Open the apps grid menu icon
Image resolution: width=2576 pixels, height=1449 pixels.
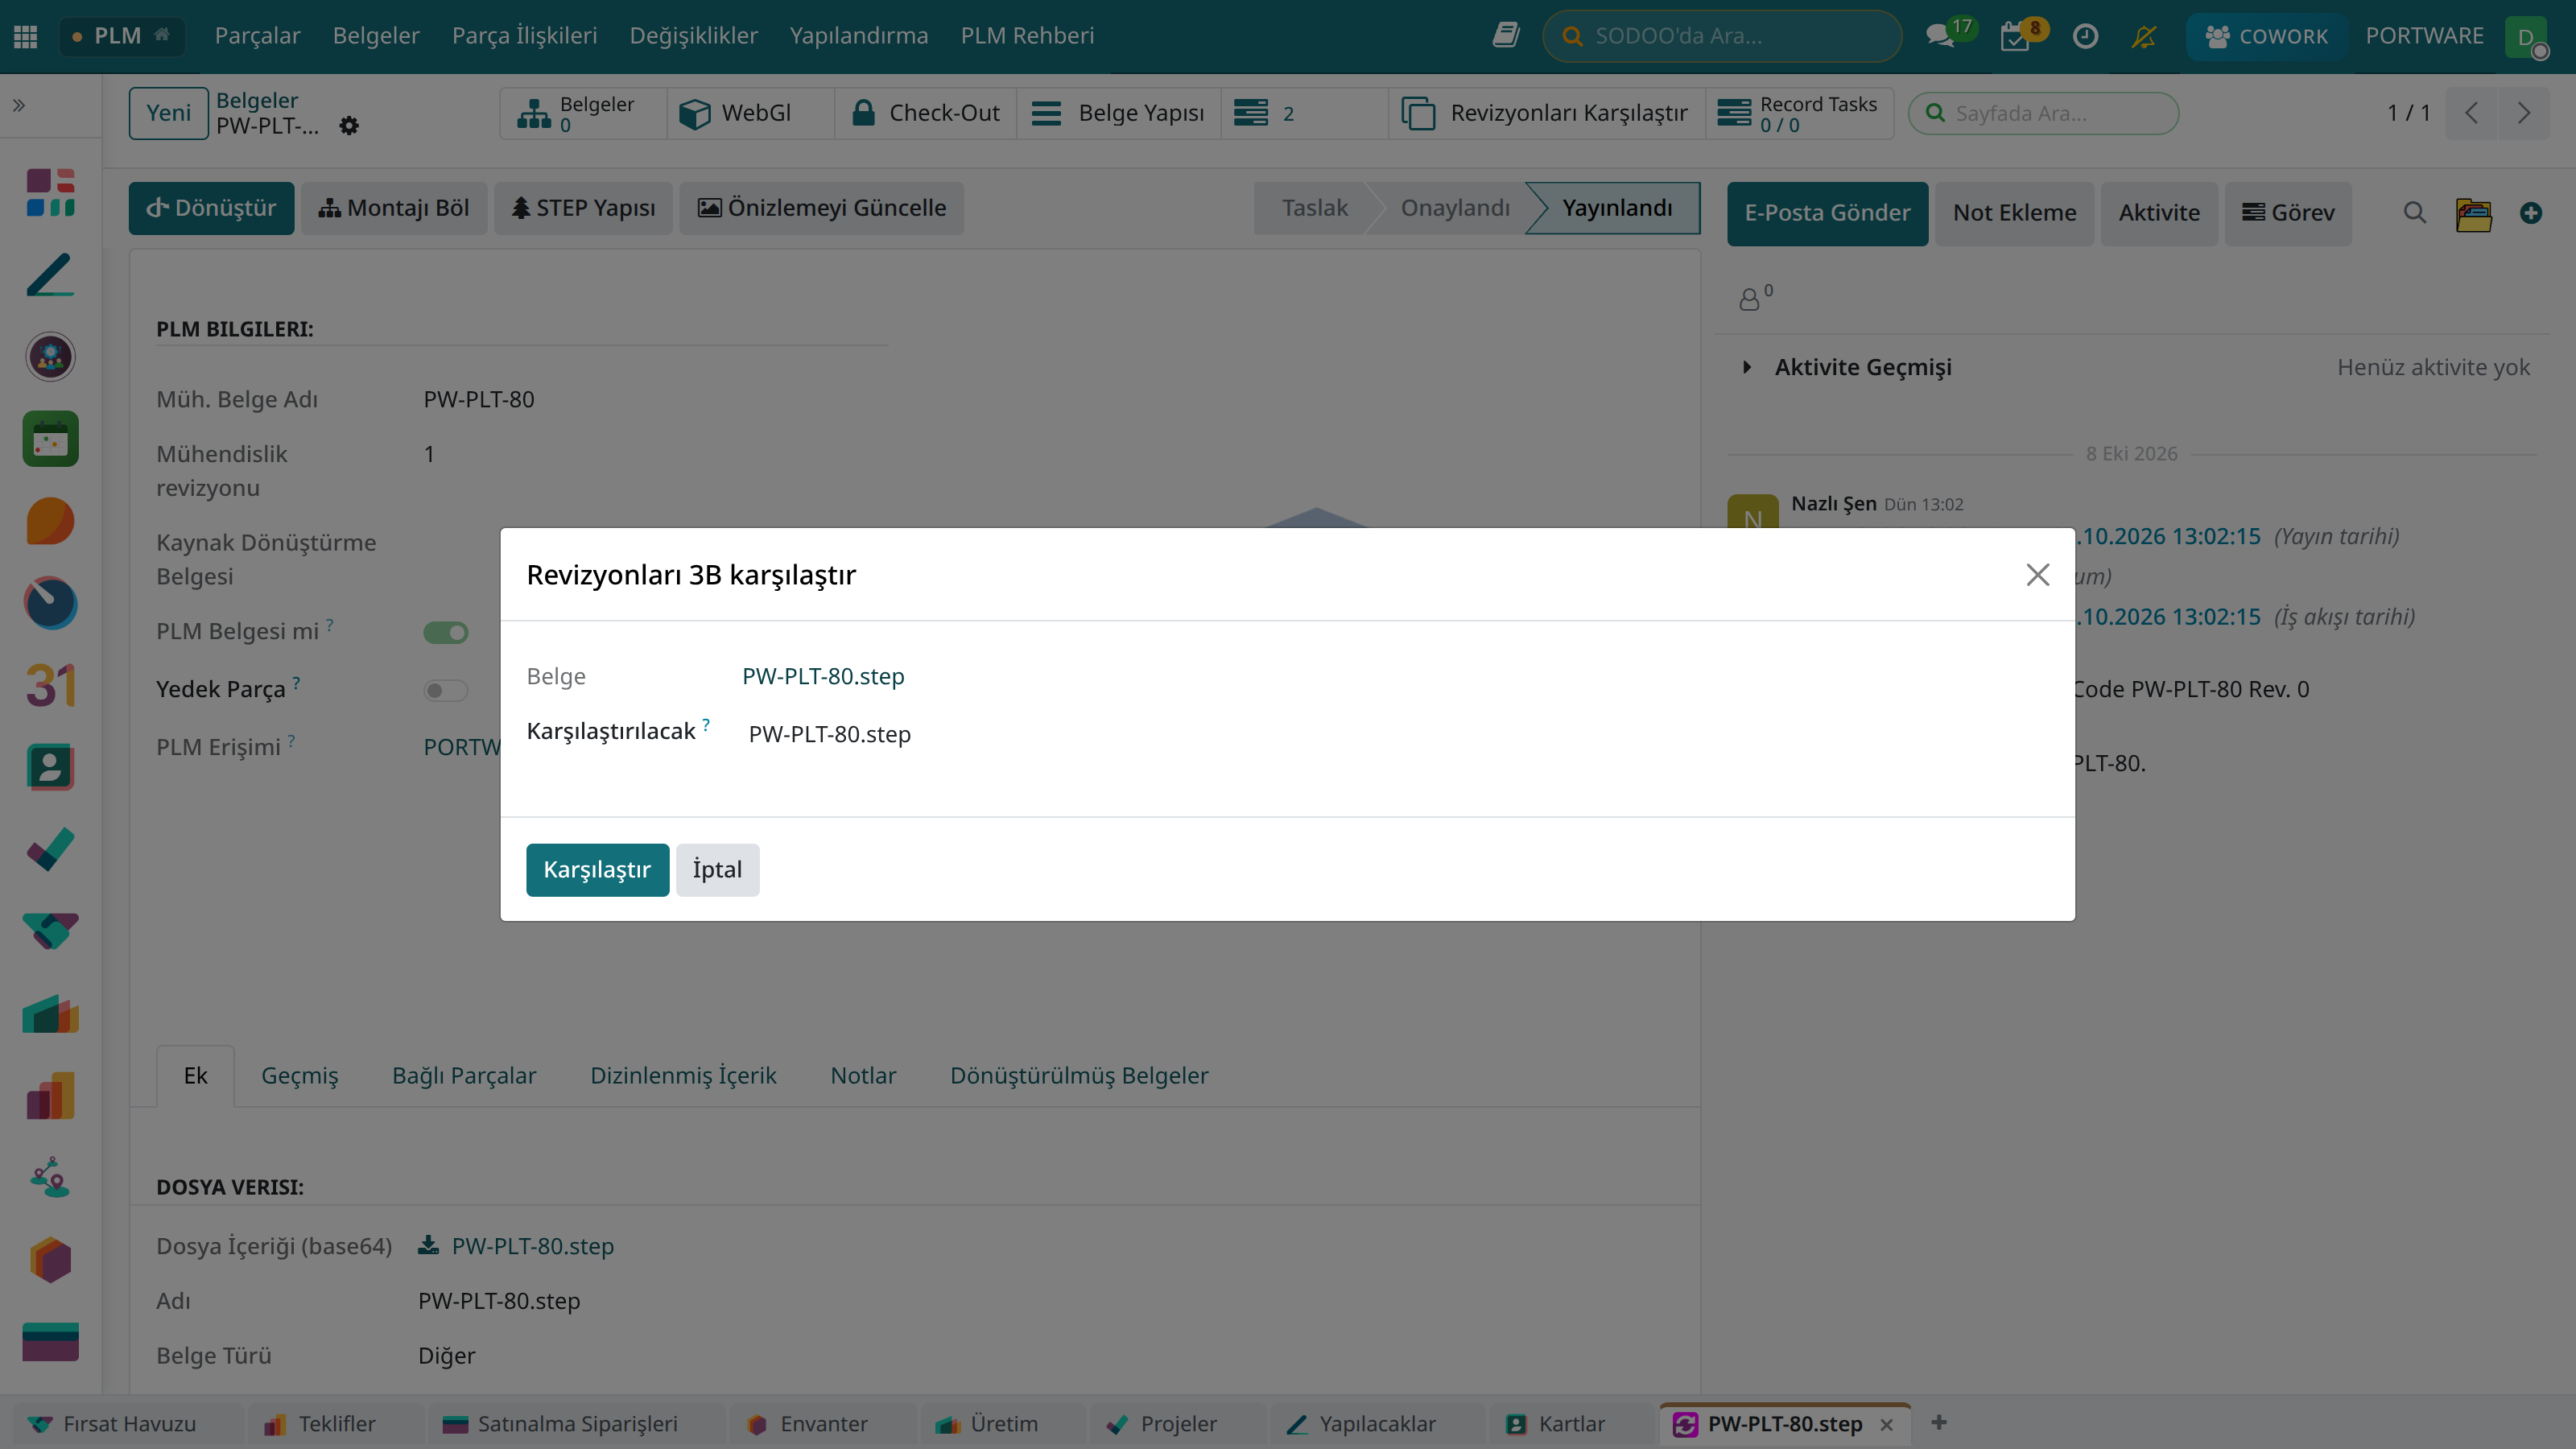click(26, 36)
